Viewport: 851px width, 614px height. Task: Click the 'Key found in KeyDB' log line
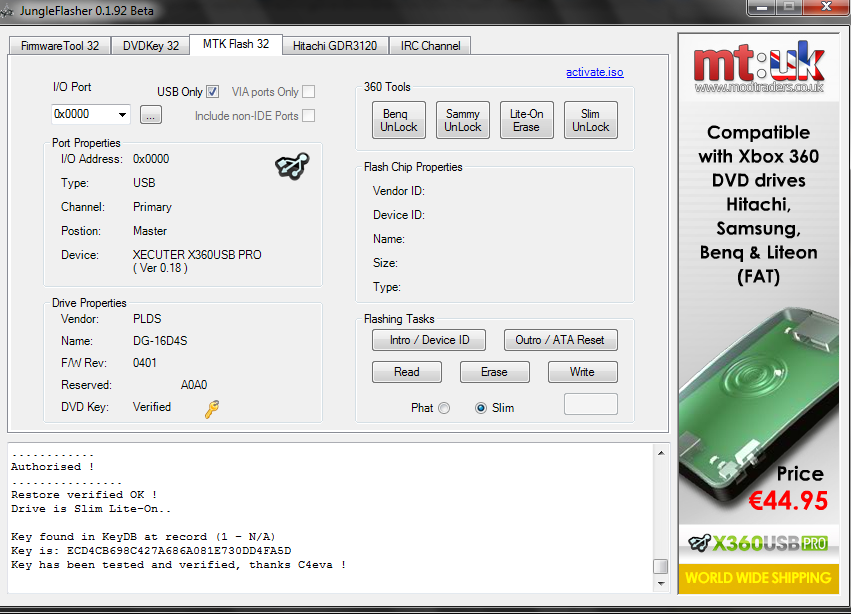tap(143, 536)
